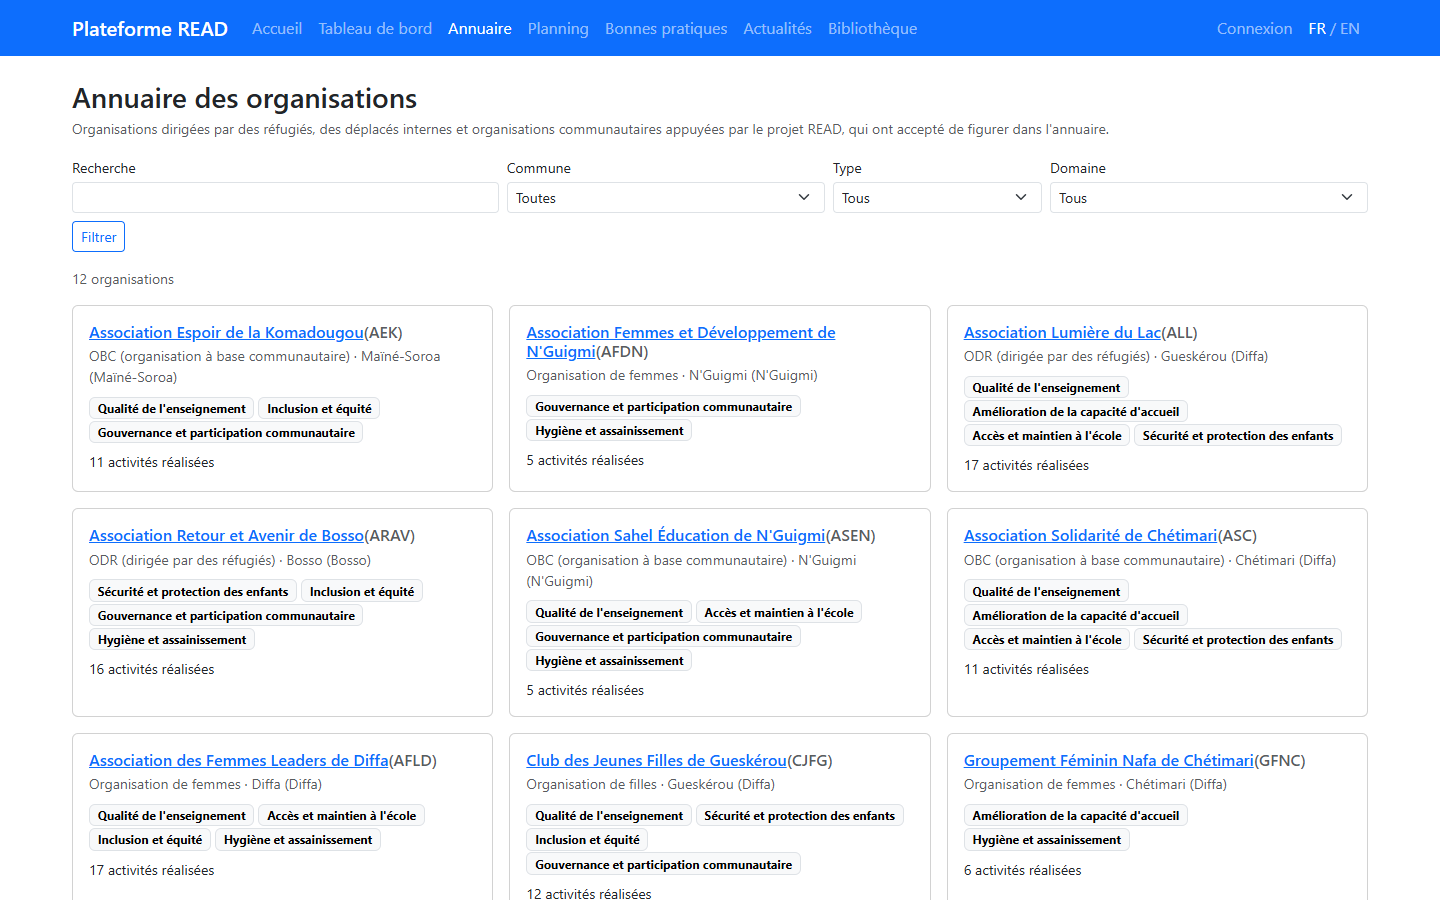Open the Actualités nav item
This screenshot has width=1440, height=900.
[x=777, y=28]
